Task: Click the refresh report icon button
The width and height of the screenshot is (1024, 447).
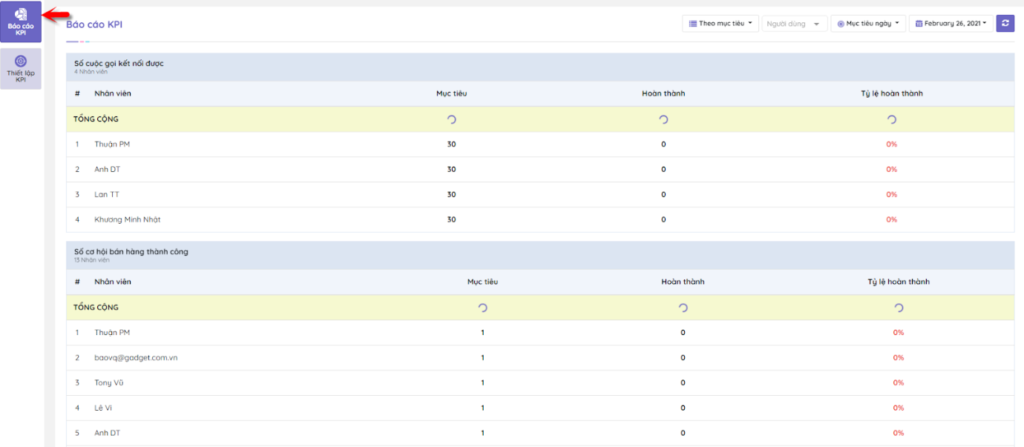Action: pos(1005,24)
